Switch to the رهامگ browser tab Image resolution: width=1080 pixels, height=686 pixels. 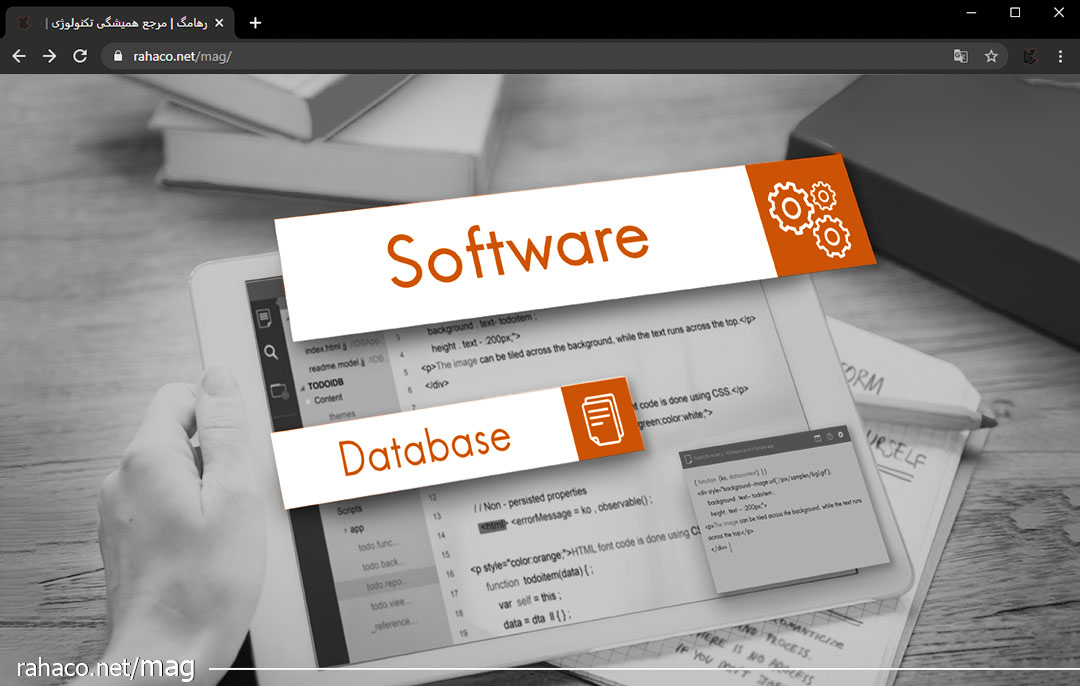(120, 22)
